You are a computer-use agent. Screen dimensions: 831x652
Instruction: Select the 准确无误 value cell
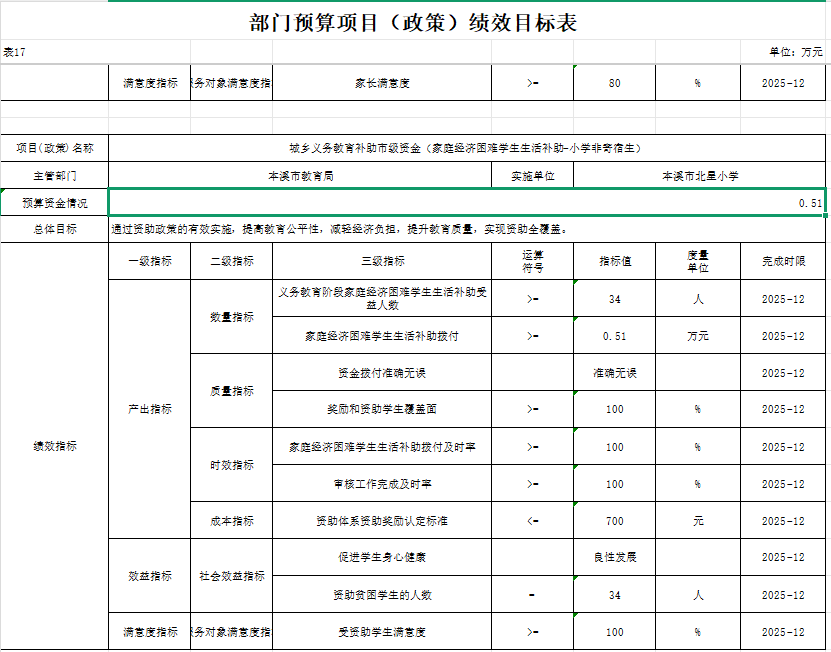click(x=614, y=373)
